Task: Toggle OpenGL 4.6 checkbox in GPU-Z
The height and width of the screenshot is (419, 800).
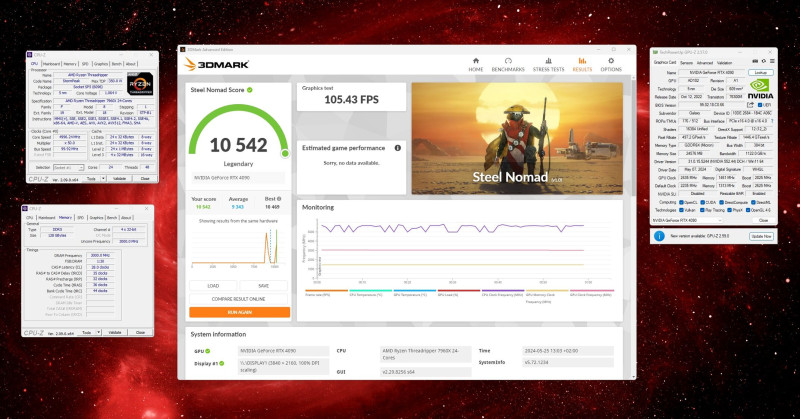Action: pos(748,210)
